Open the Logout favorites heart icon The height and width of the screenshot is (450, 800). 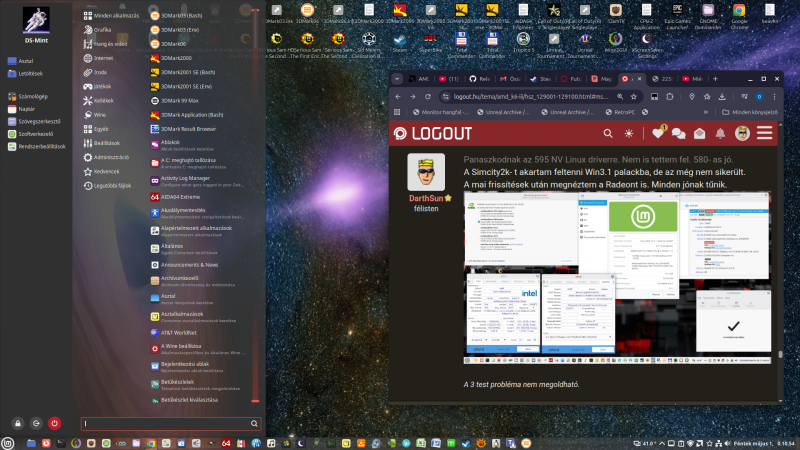pos(658,133)
